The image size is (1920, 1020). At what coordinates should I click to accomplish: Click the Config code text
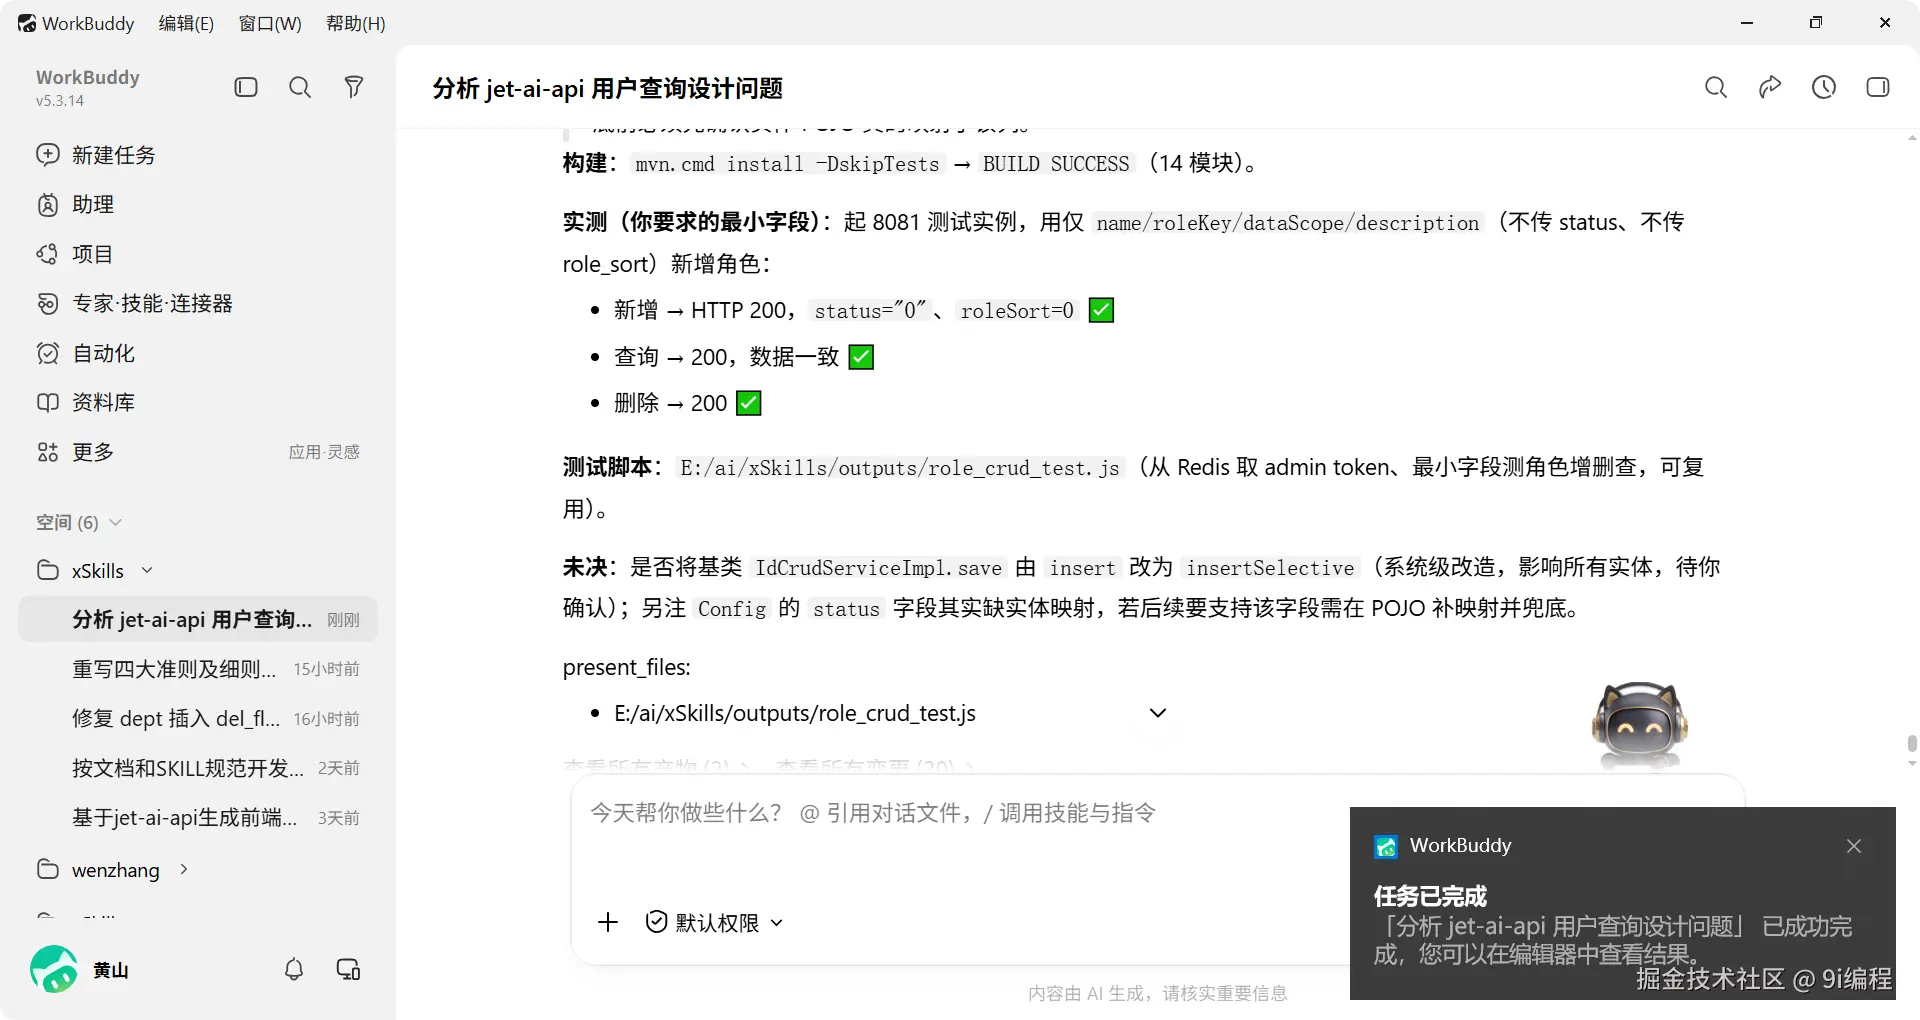pyautogui.click(x=732, y=608)
